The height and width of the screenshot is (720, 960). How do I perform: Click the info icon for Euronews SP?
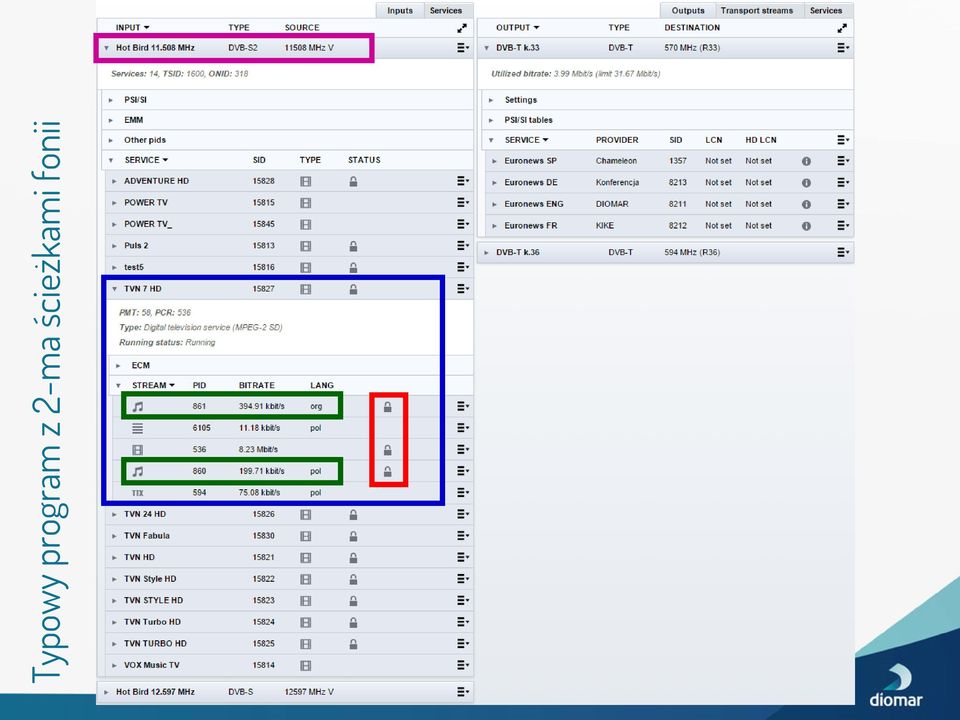pos(806,161)
